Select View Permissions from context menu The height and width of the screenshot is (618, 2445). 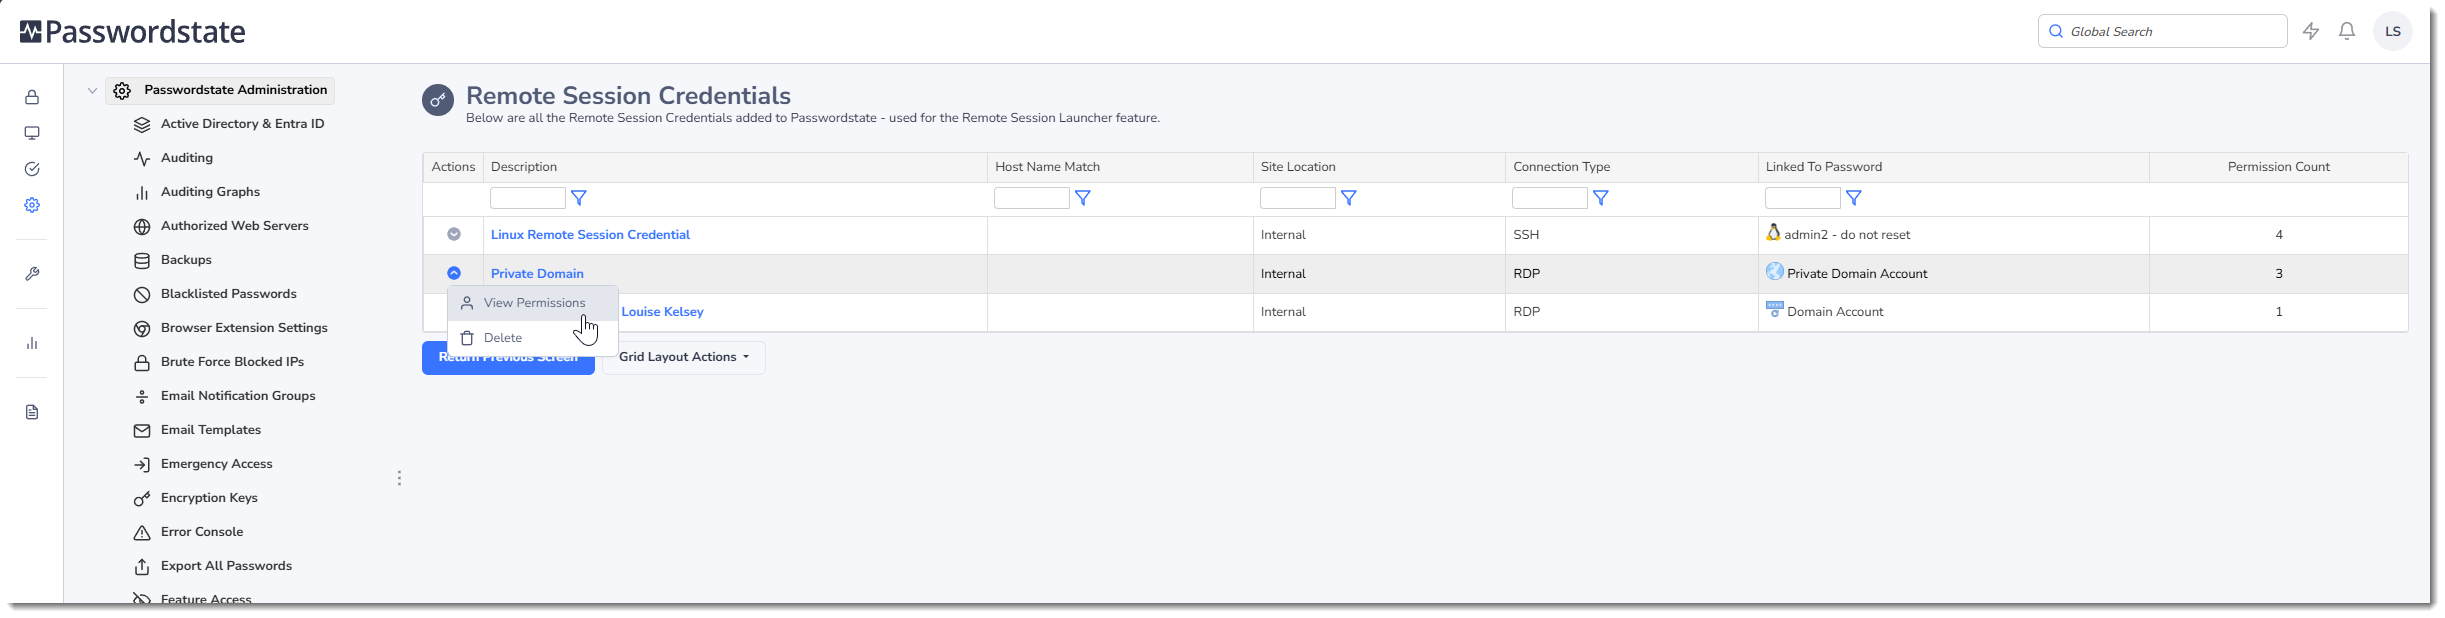click(x=533, y=303)
